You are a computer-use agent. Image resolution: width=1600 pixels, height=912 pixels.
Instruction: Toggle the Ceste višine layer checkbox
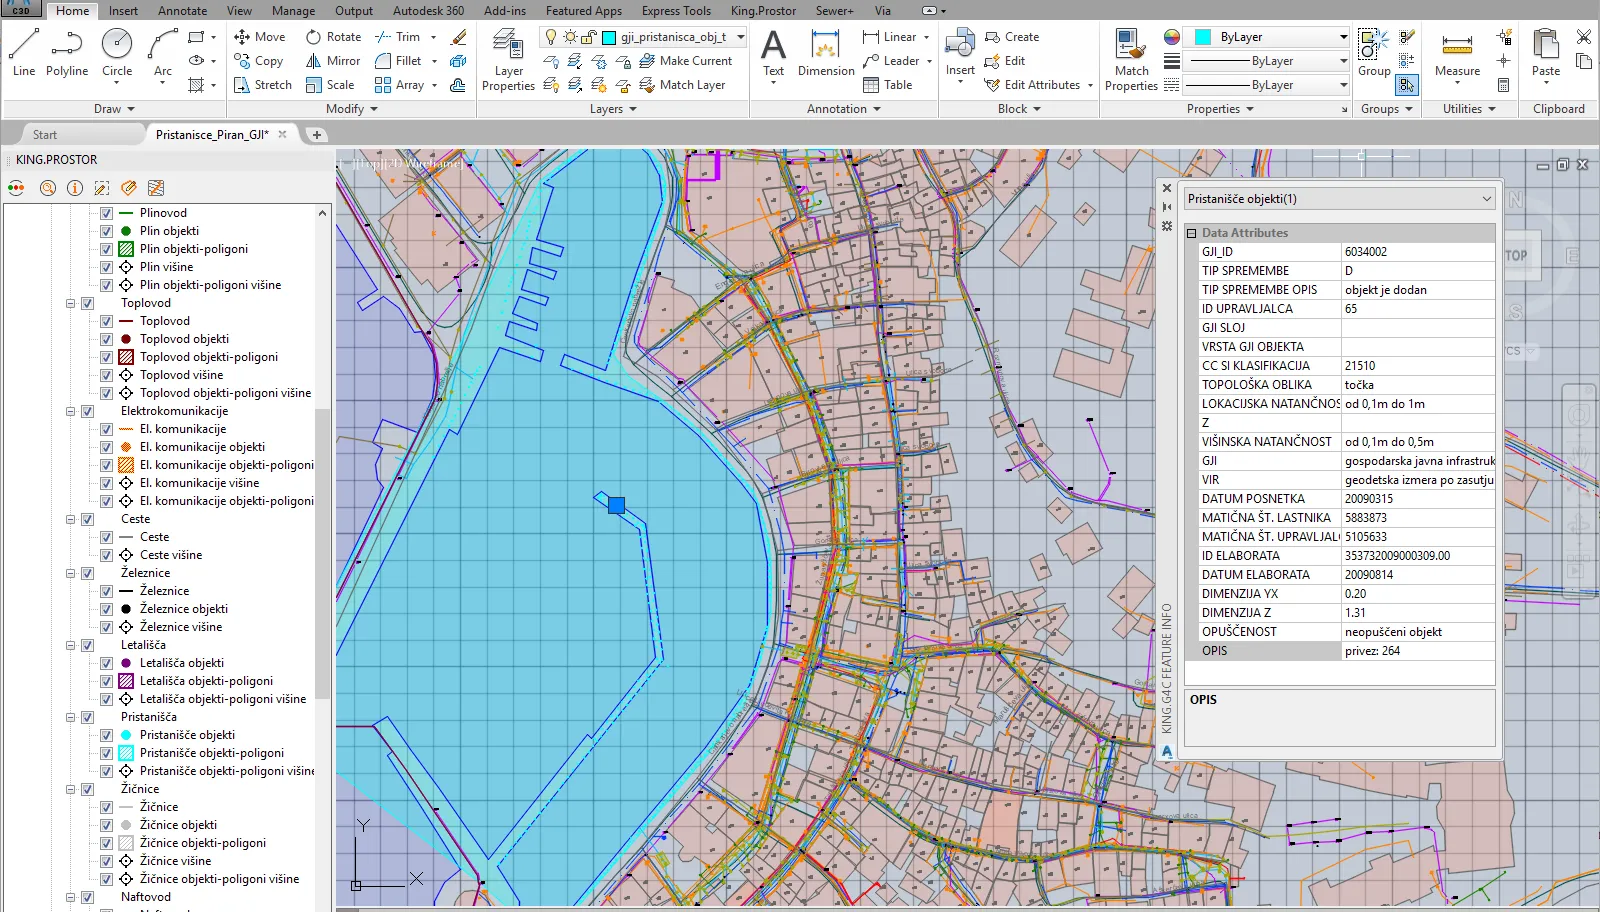(106, 555)
